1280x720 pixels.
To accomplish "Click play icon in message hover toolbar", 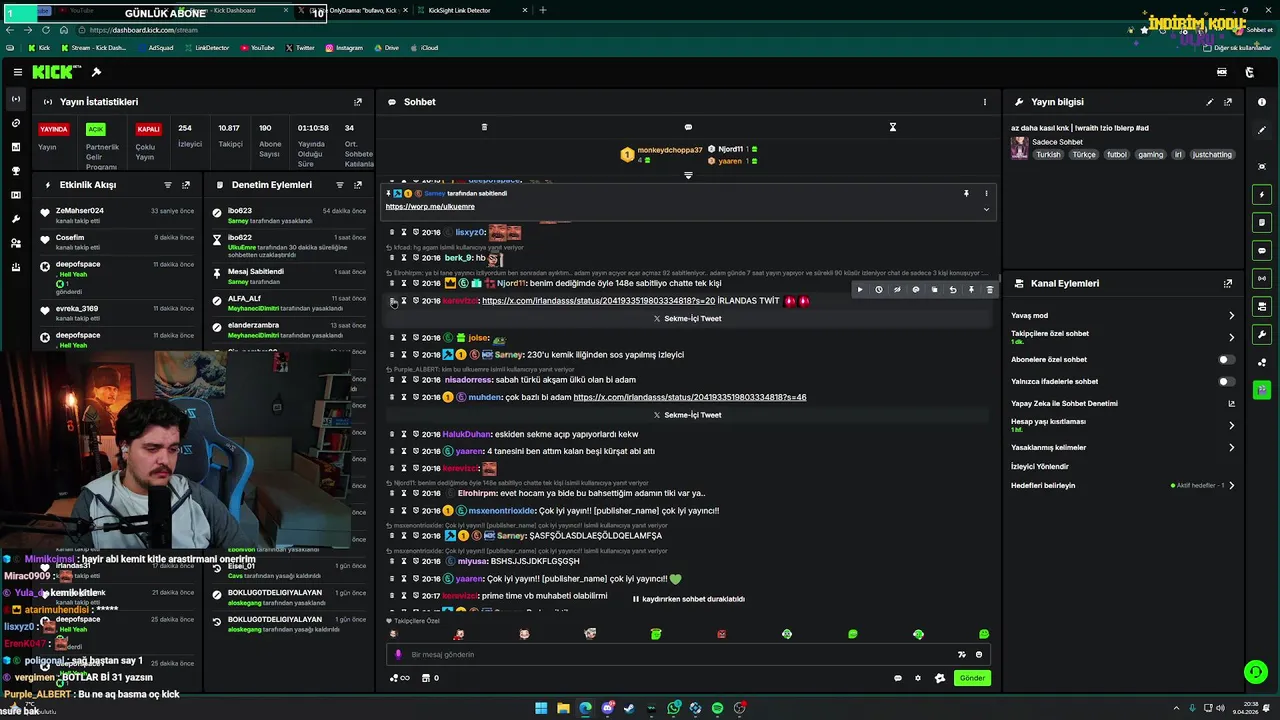I will [x=860, y=290].
